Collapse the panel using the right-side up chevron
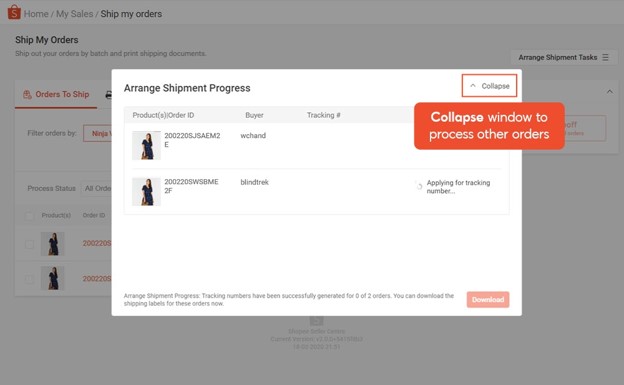 coord(610,92)
